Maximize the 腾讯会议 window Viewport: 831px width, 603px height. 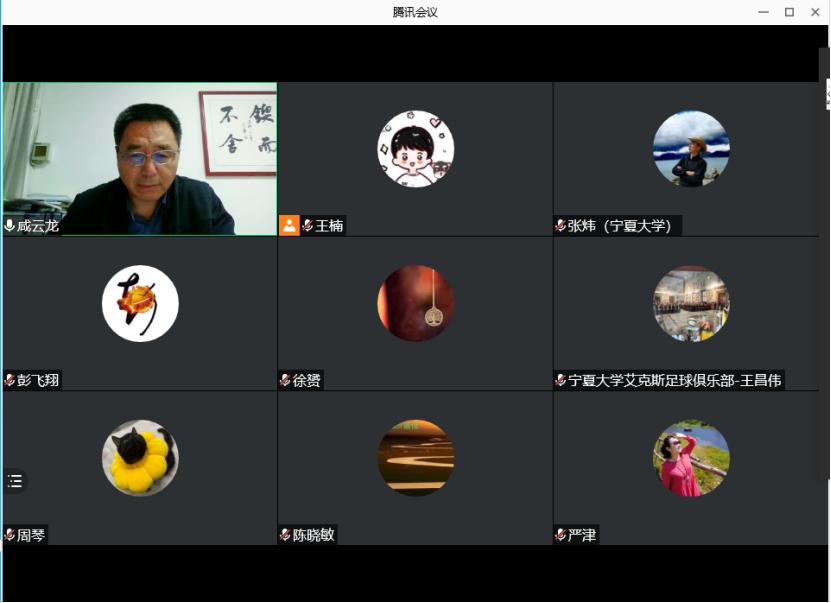[x=789, y=12]
